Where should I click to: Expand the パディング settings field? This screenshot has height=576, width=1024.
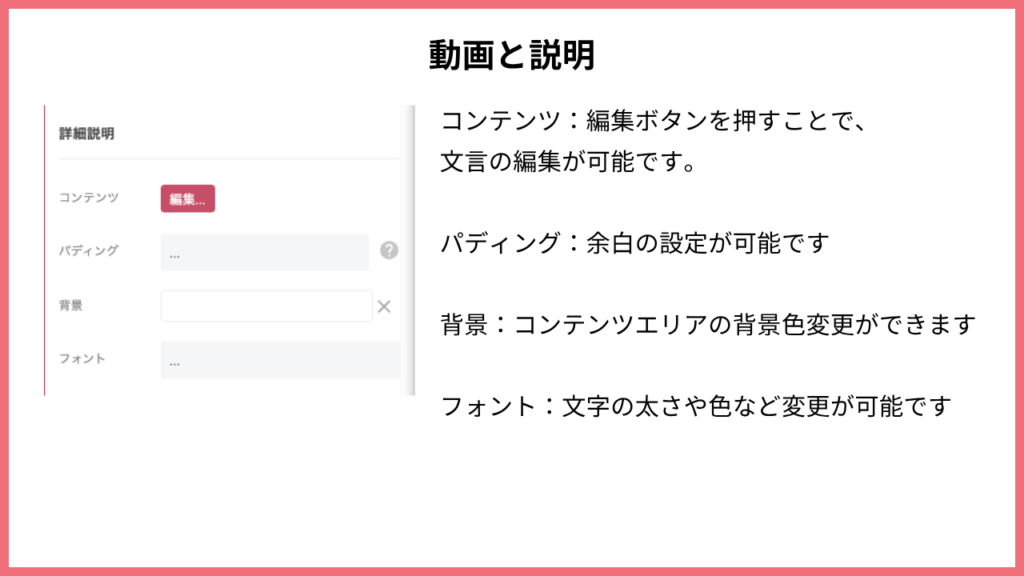(264, 252)
